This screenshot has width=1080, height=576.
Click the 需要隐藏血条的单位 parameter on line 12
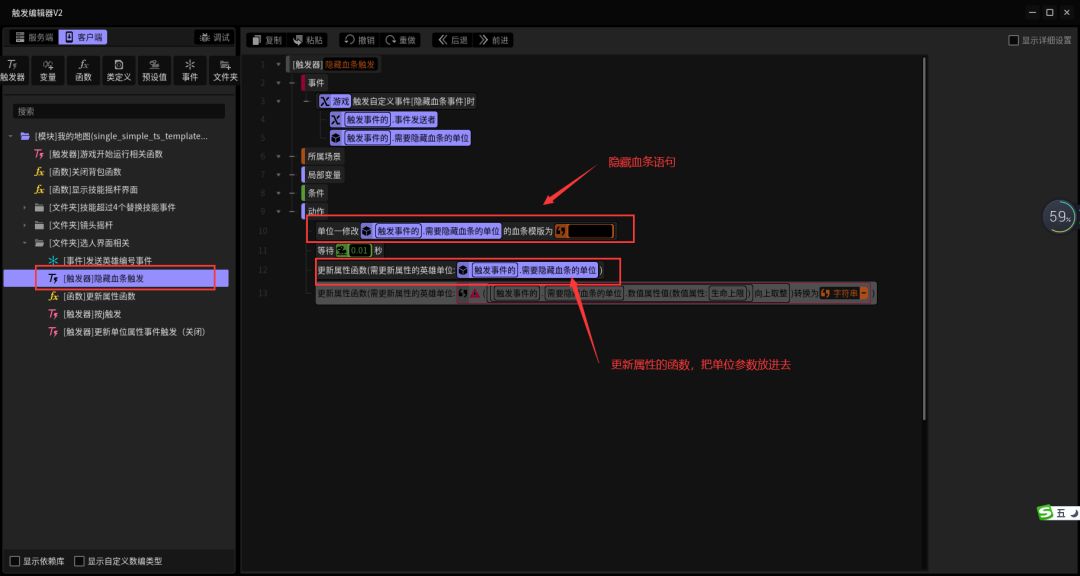click(558, 271)
